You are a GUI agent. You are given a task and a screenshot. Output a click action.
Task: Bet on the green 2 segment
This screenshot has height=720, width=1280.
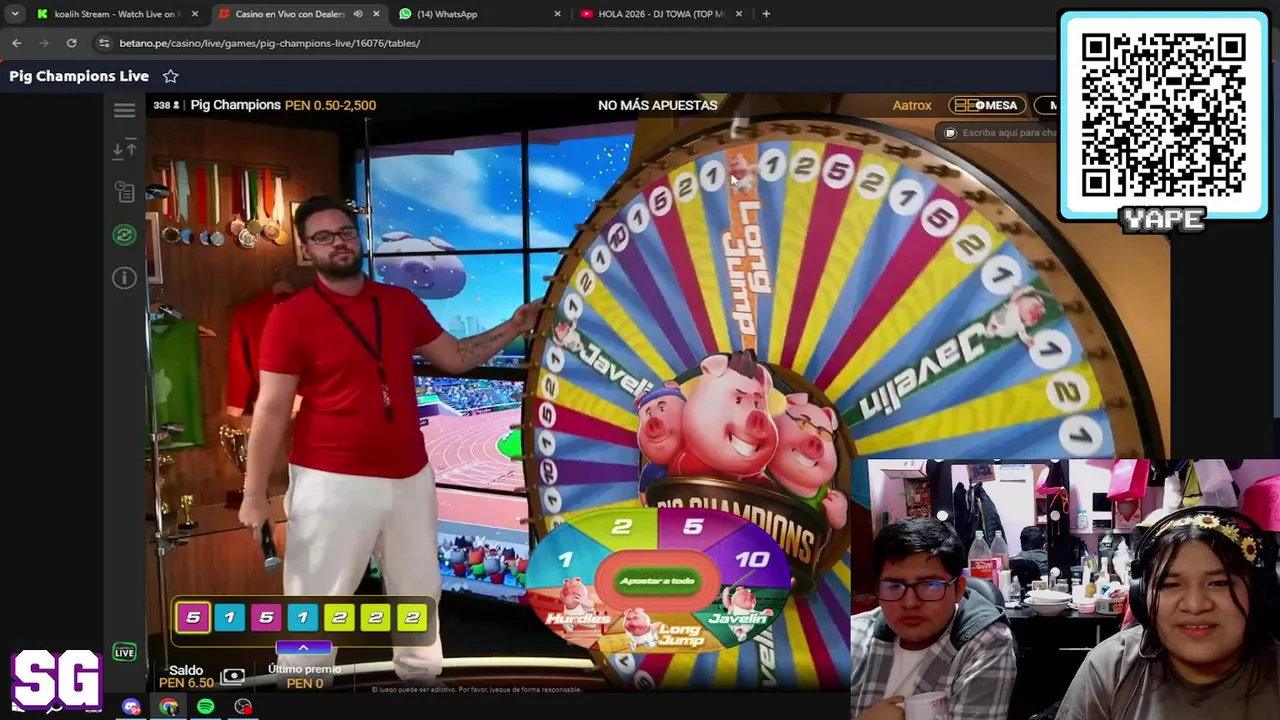tap(622, 527)
